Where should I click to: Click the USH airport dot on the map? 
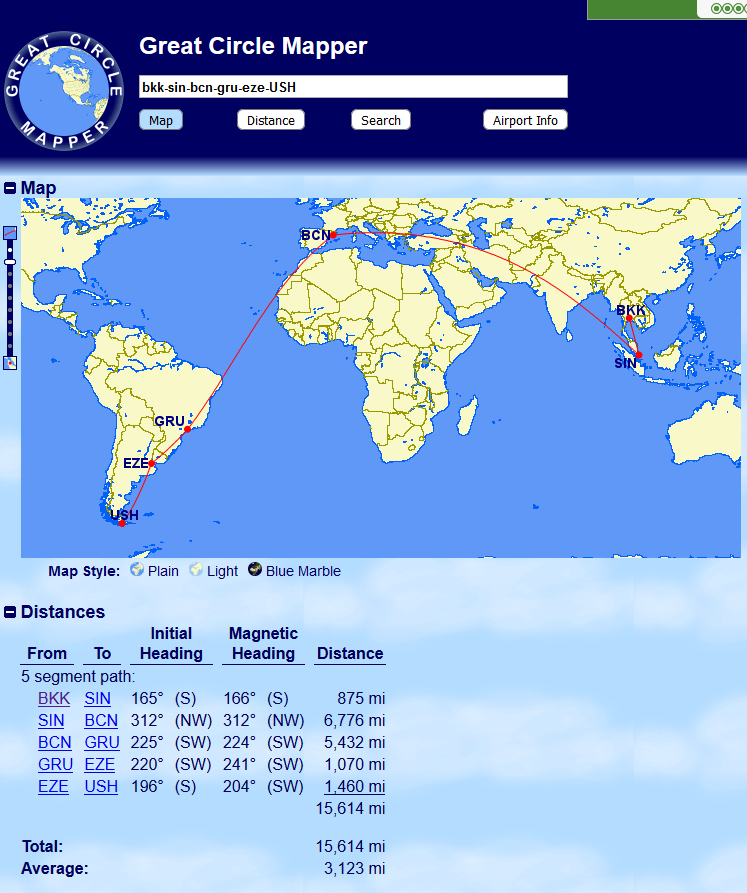pos(122,523)
